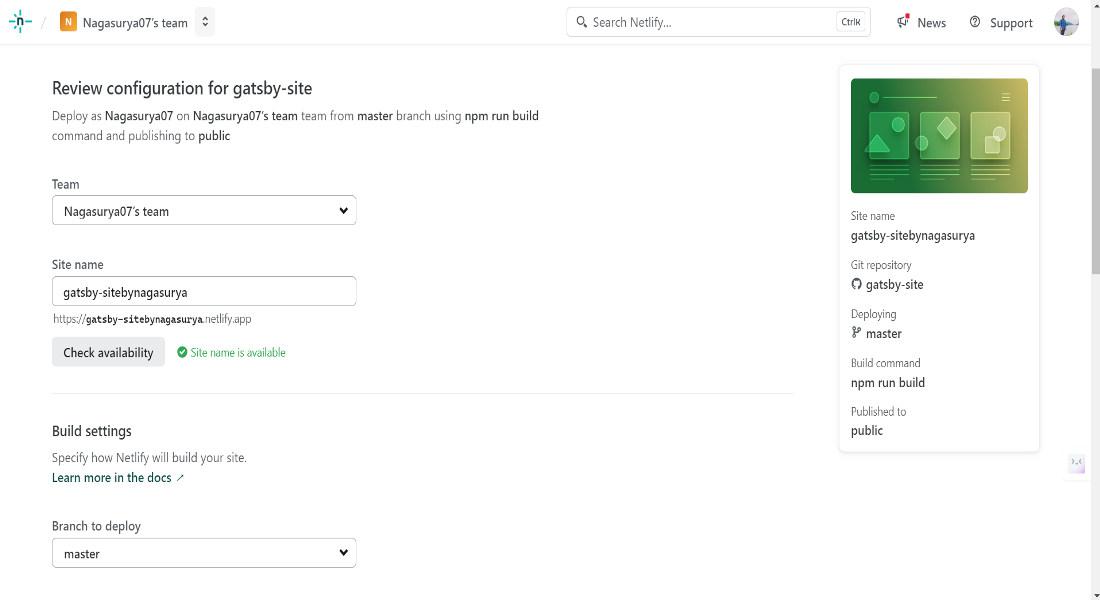Open News by clicking the megaphone icon
Viewport: 1100px width, 600px height.
point(902,22)
